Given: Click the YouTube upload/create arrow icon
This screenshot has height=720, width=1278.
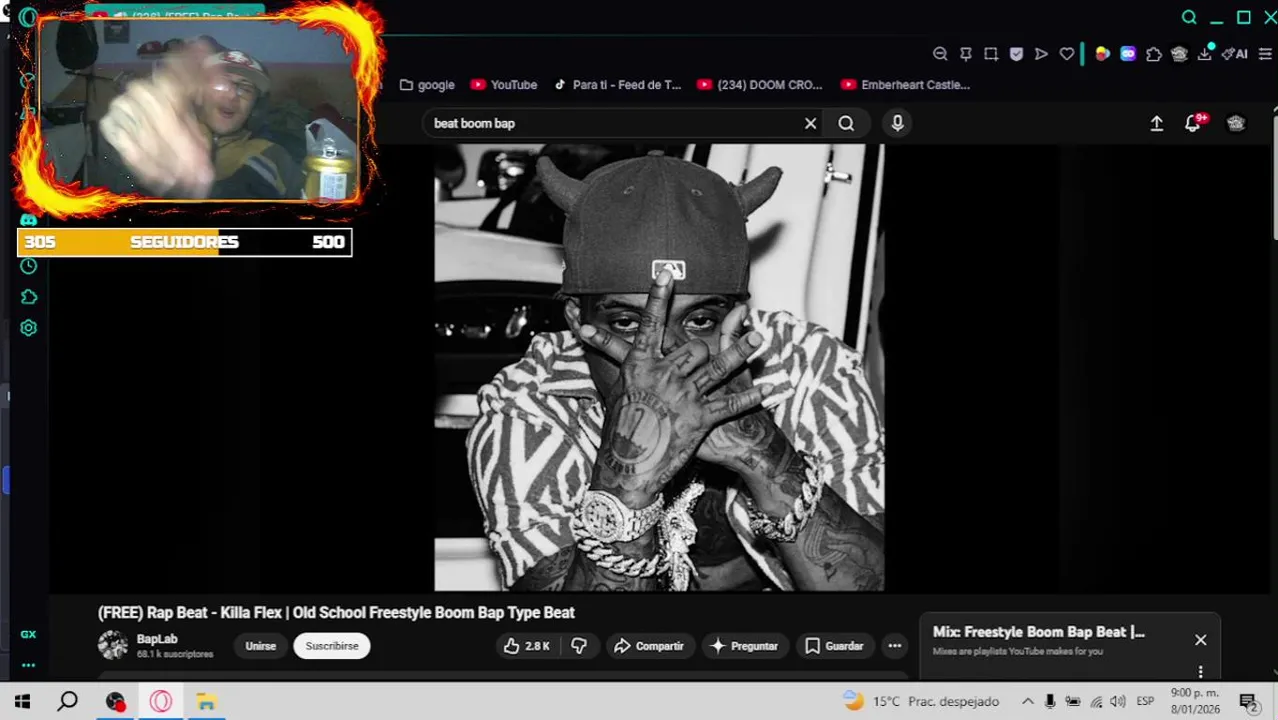Looking at the screenshot, I should tap(1157, 123).
